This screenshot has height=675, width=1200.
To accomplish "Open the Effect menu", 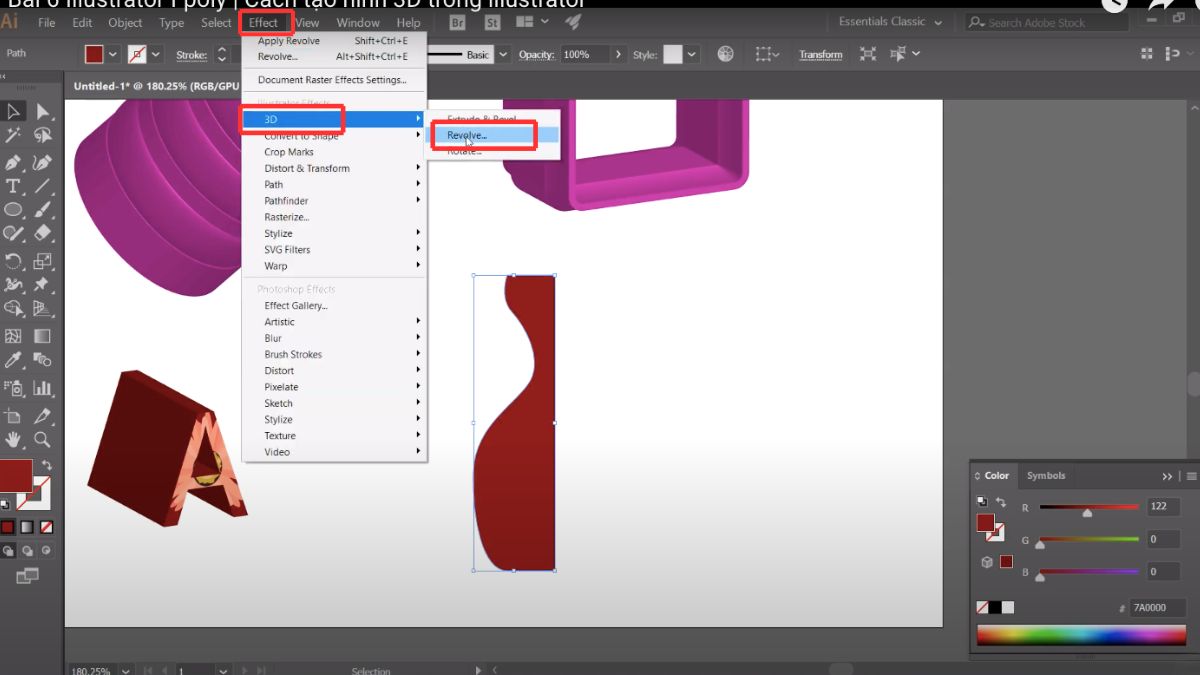I will pos(264,22).
